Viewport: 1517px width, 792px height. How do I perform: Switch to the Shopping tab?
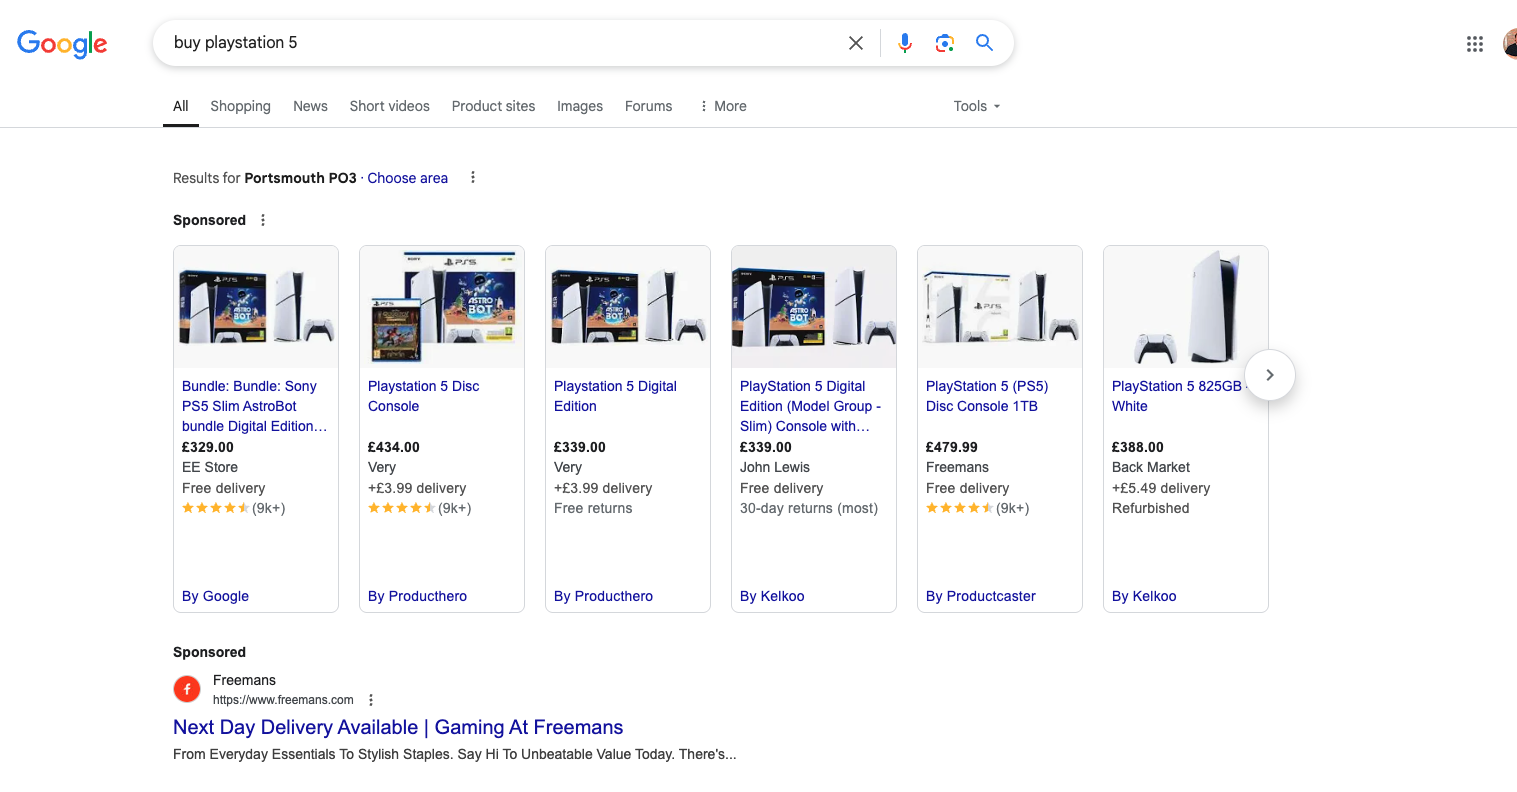(240, 106)
